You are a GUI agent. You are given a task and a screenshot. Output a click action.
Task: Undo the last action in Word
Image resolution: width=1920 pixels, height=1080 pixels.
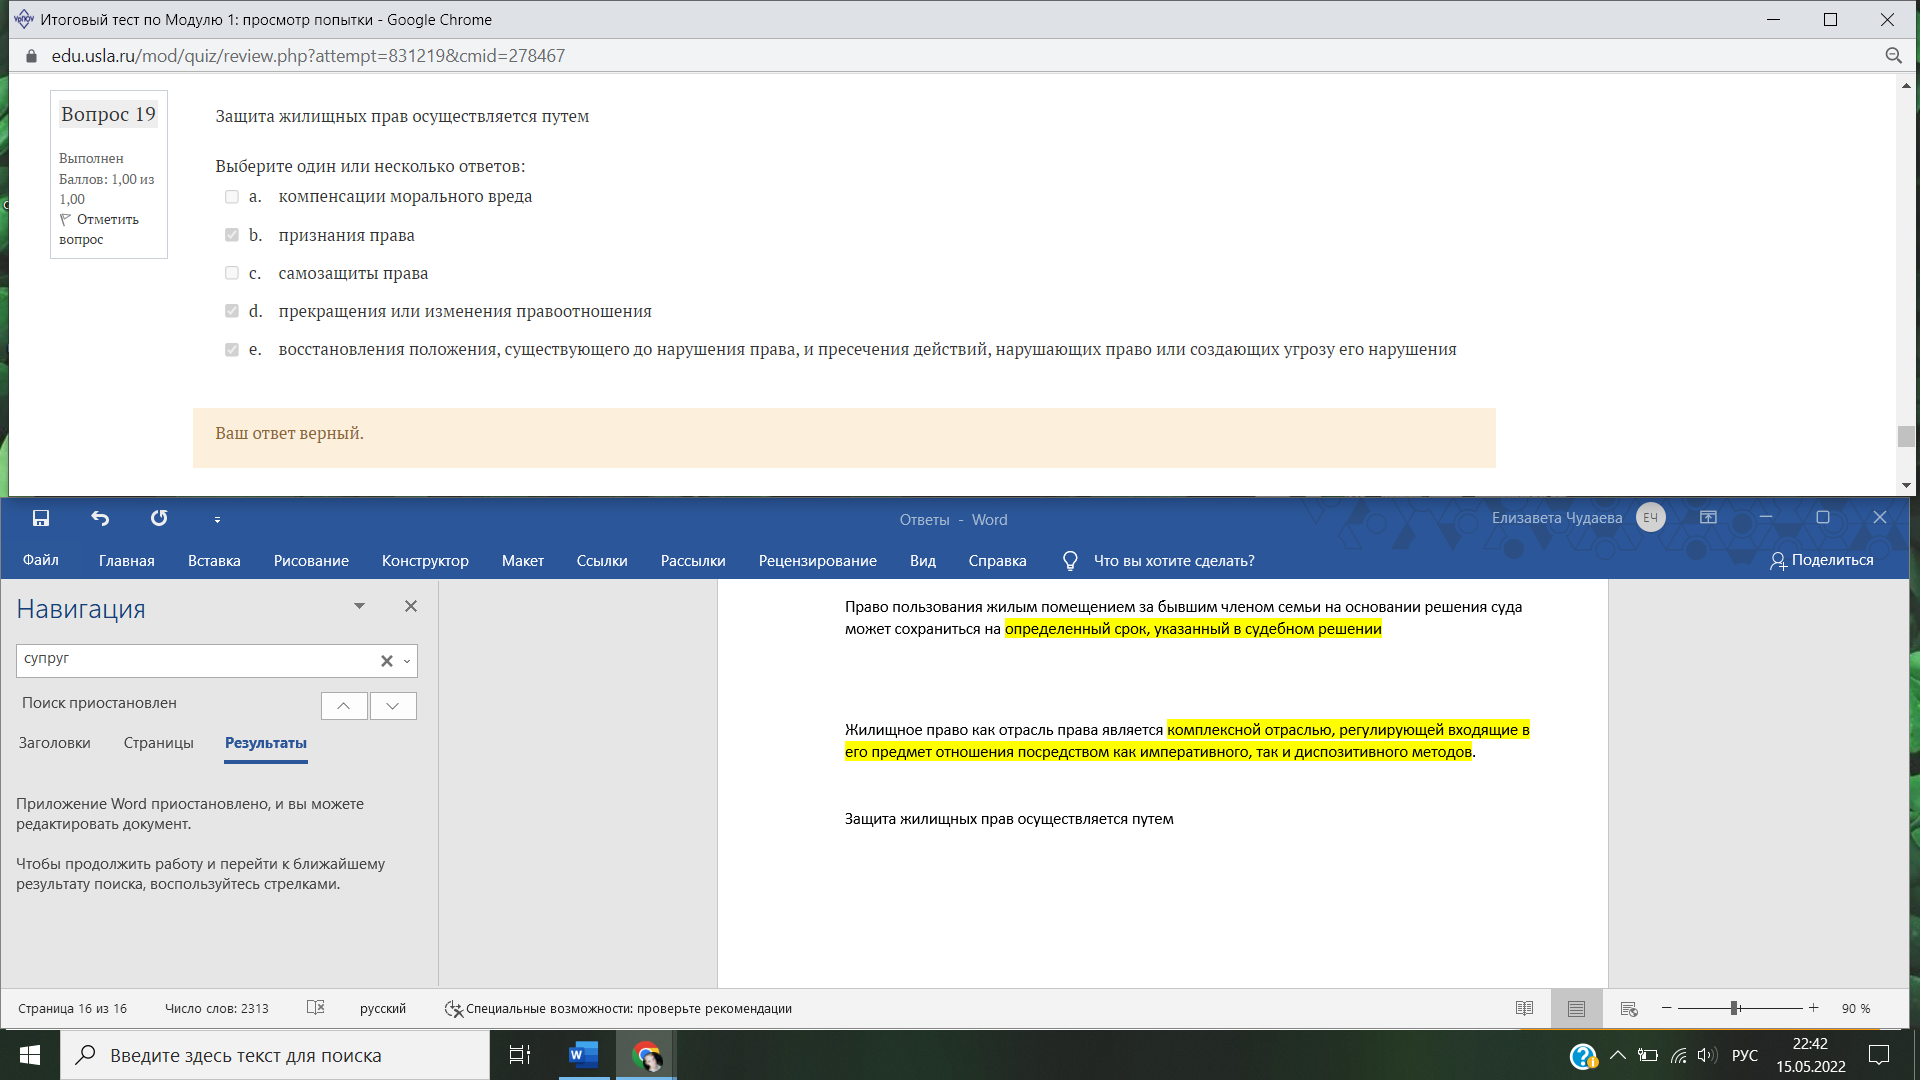(100, 518)
